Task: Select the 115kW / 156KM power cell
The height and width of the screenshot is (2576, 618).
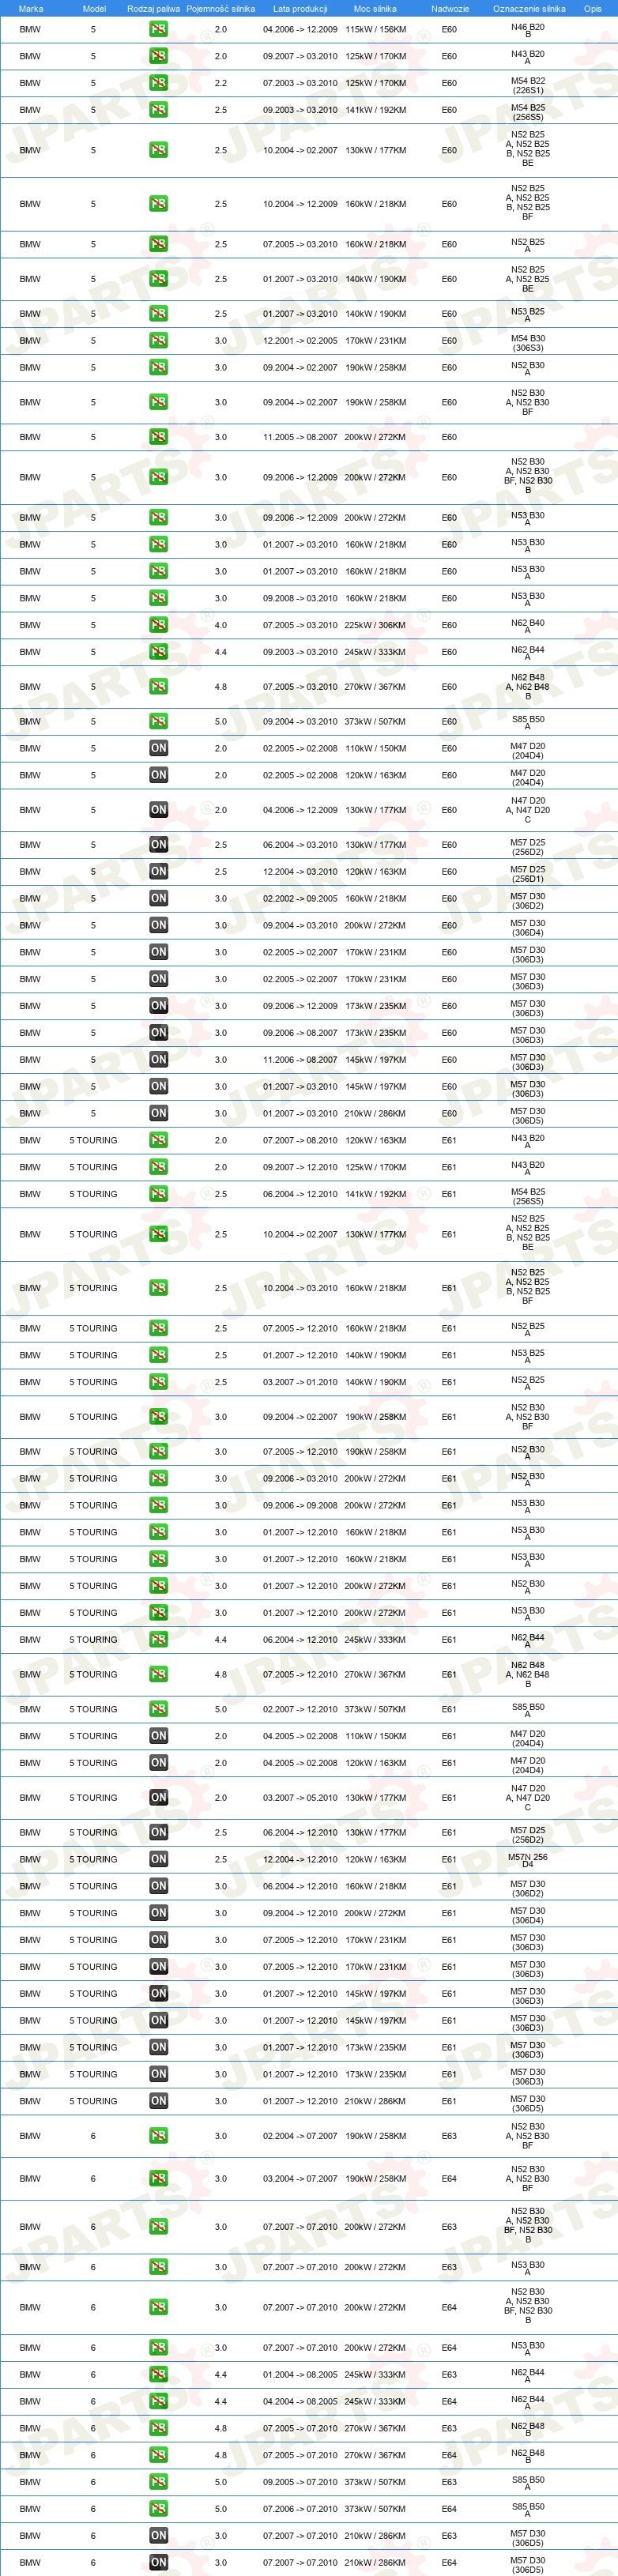Action: [x=376, y=29]
